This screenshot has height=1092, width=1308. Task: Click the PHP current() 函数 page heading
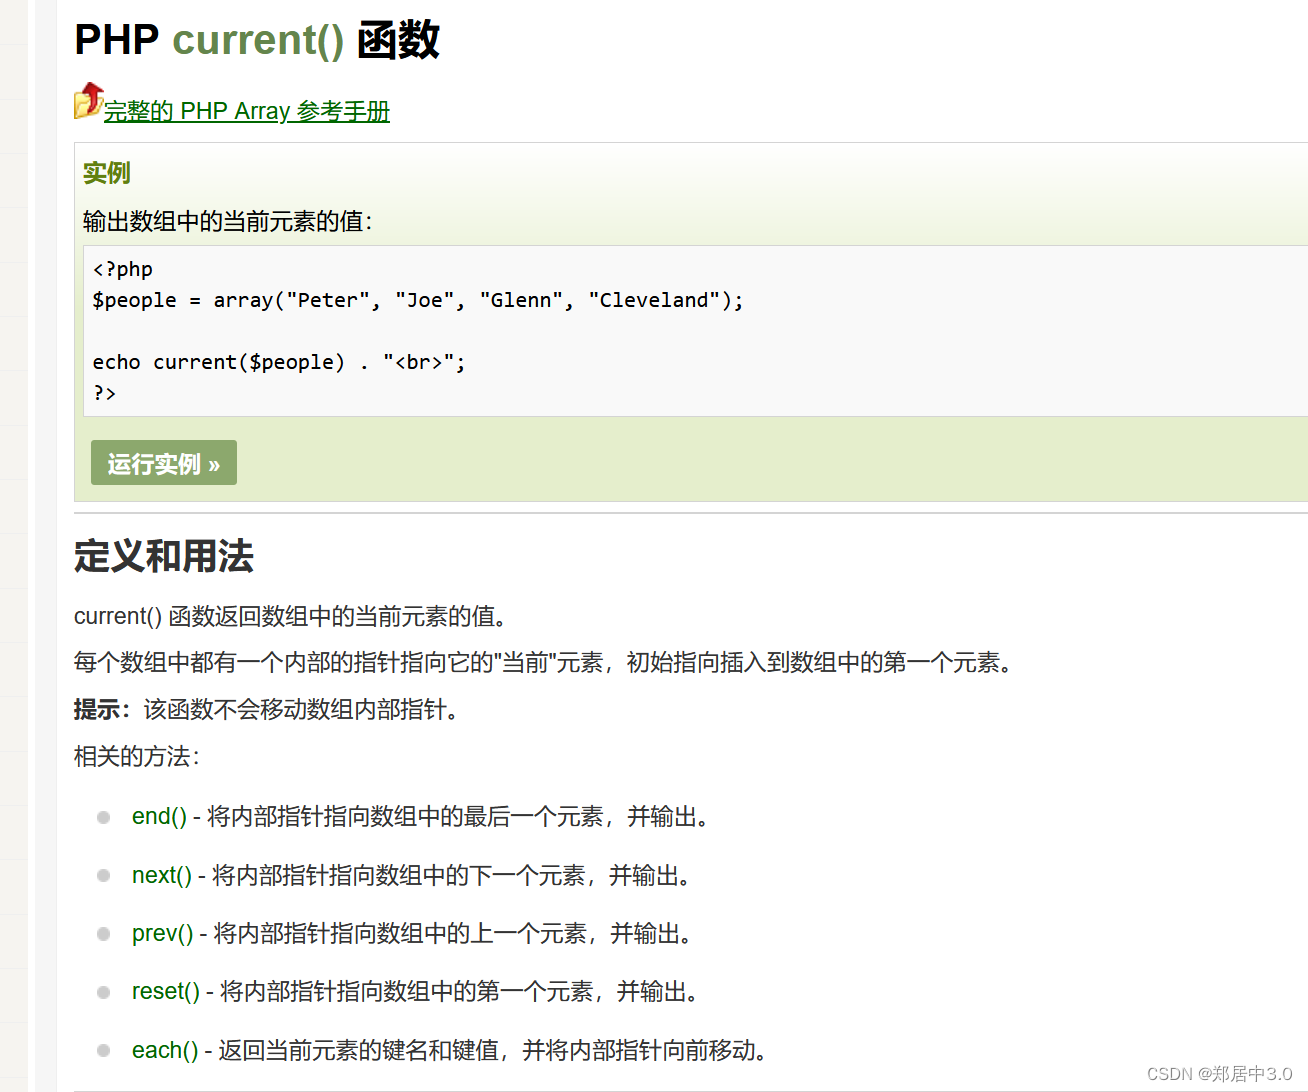click(x=257, y=40)
